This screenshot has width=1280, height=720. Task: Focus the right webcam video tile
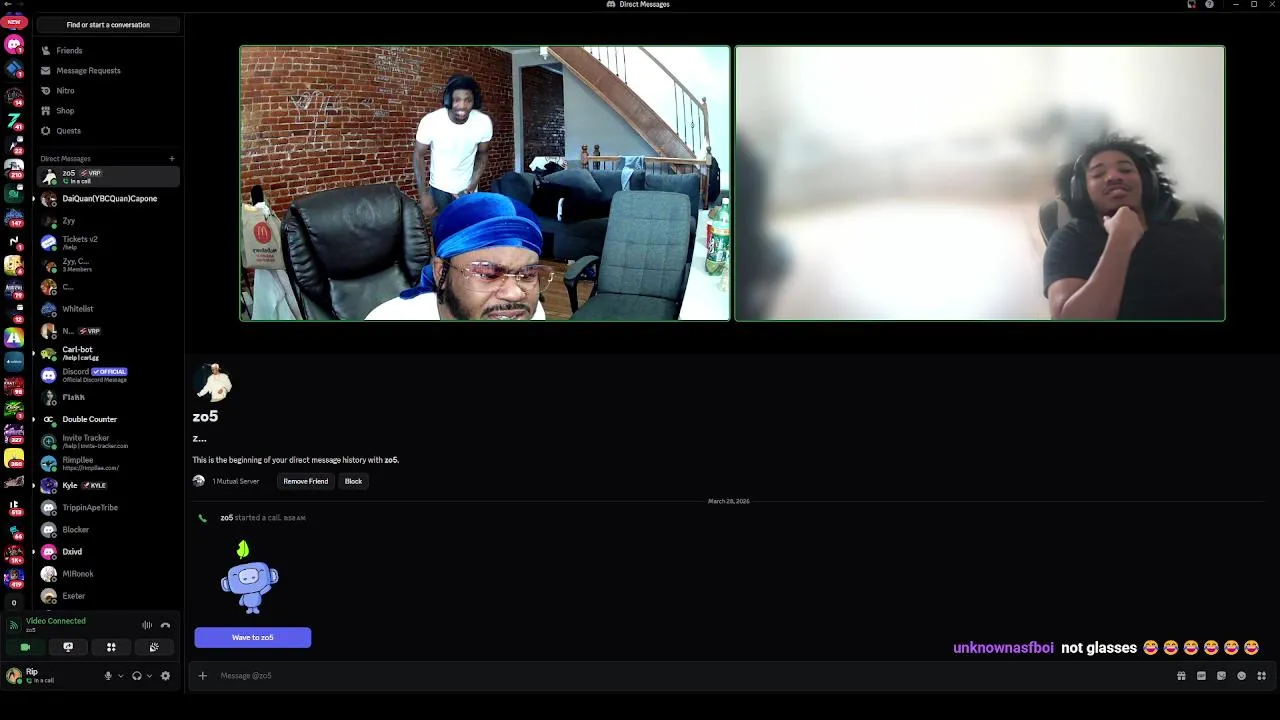[980, 183]
